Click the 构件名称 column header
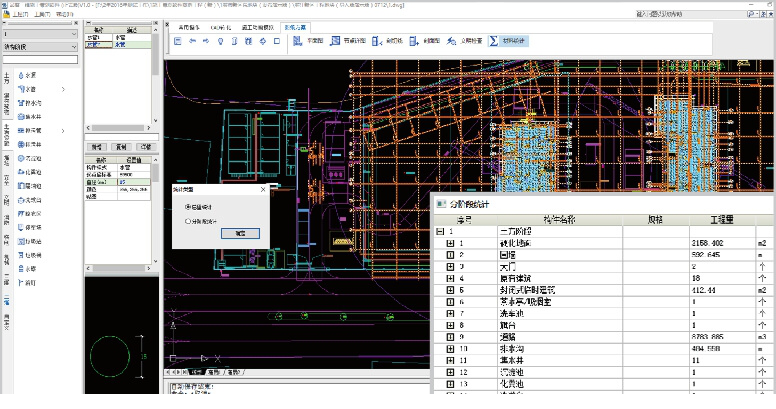Viewport: 776px width, 409px height. click(x=559, y=219)
